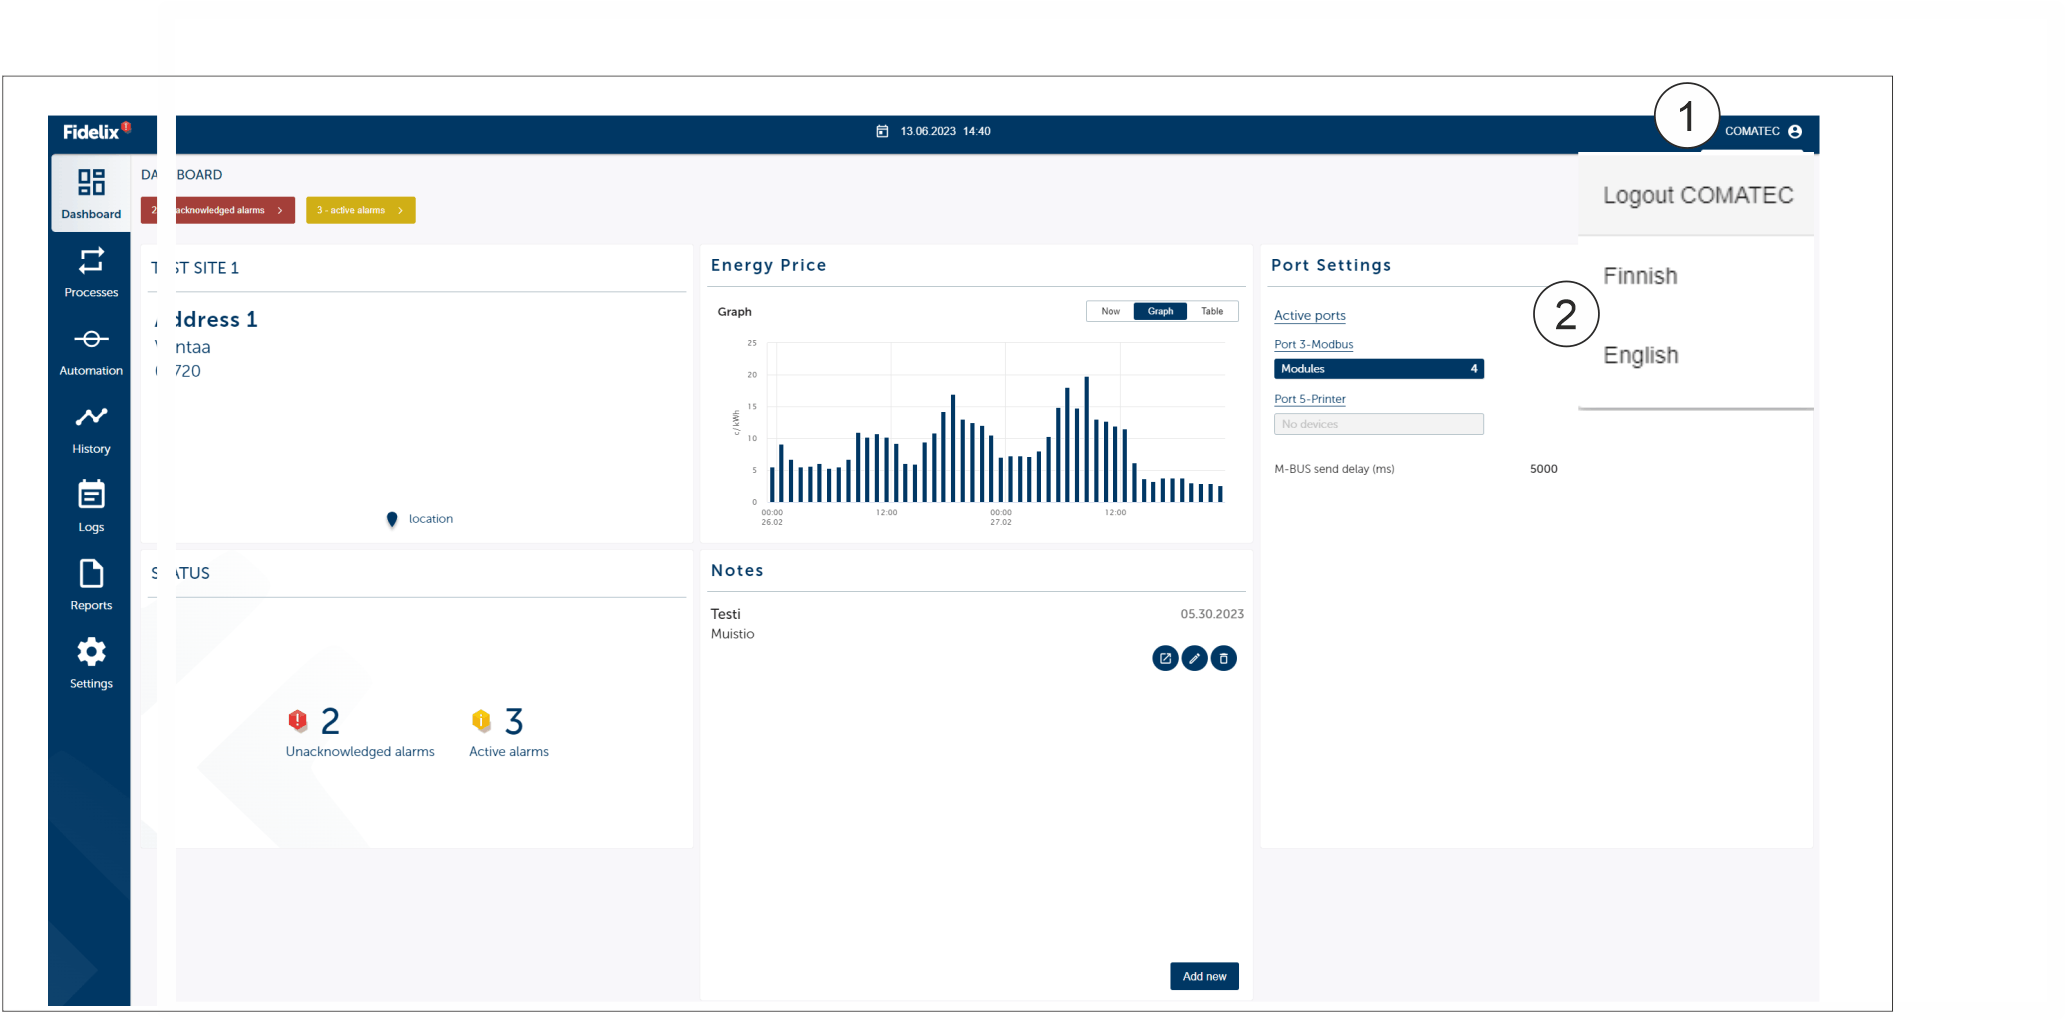Image resolution: width=2066 pixels, height=1021 pixels.
Task: Open the Logs calendar icon
Action: (x=91, y=494)
